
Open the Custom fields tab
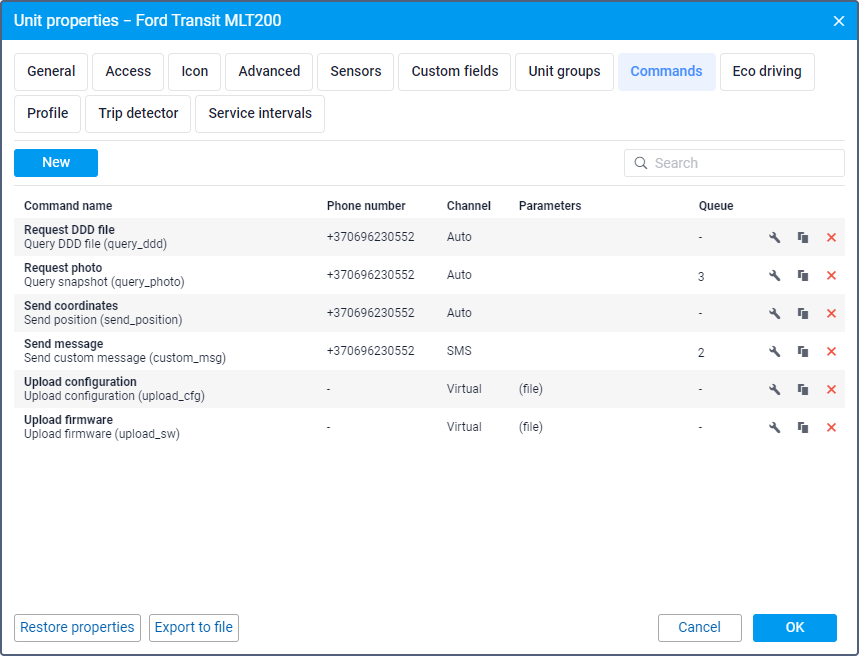point(454,72)
